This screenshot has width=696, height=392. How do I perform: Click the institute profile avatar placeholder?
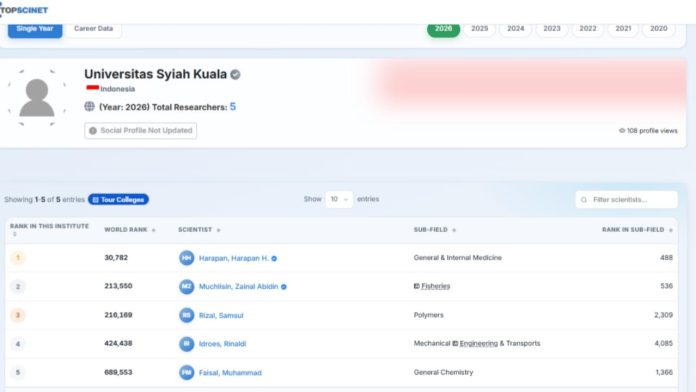[x=37, y=98]
